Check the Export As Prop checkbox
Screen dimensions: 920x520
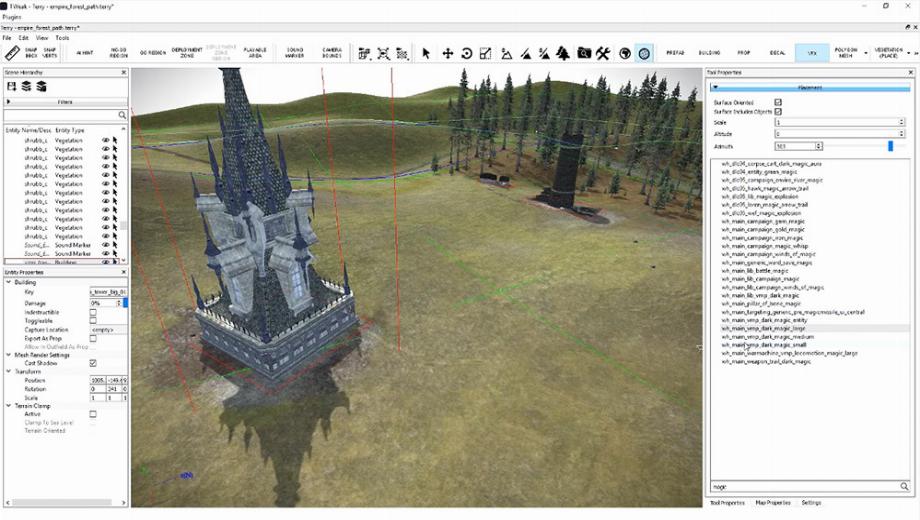coord(93,338)
